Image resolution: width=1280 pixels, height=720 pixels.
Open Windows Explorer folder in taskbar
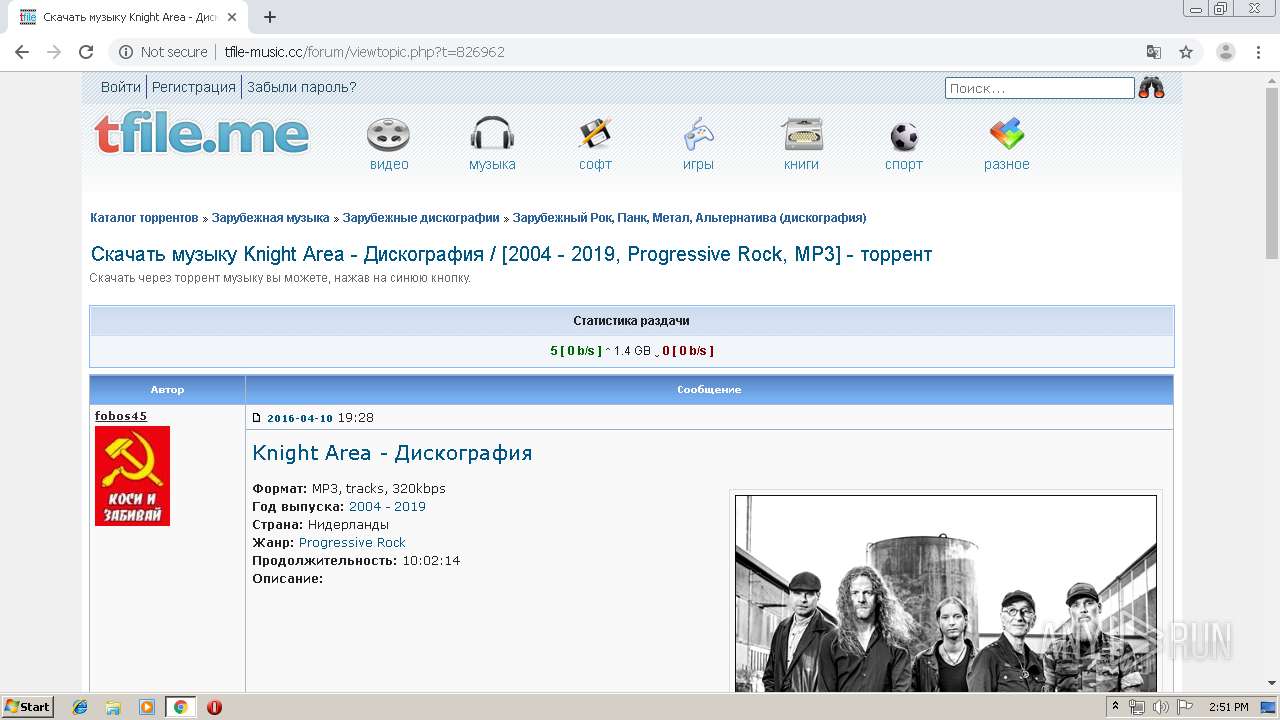pos(113,707)
